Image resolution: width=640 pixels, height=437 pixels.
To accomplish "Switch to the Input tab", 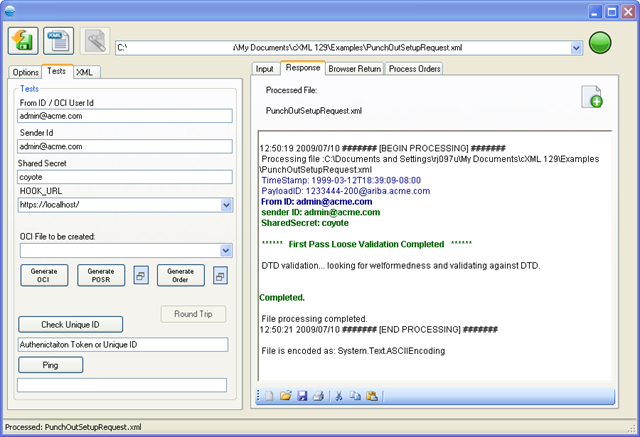I will click(x=264, y=69).
